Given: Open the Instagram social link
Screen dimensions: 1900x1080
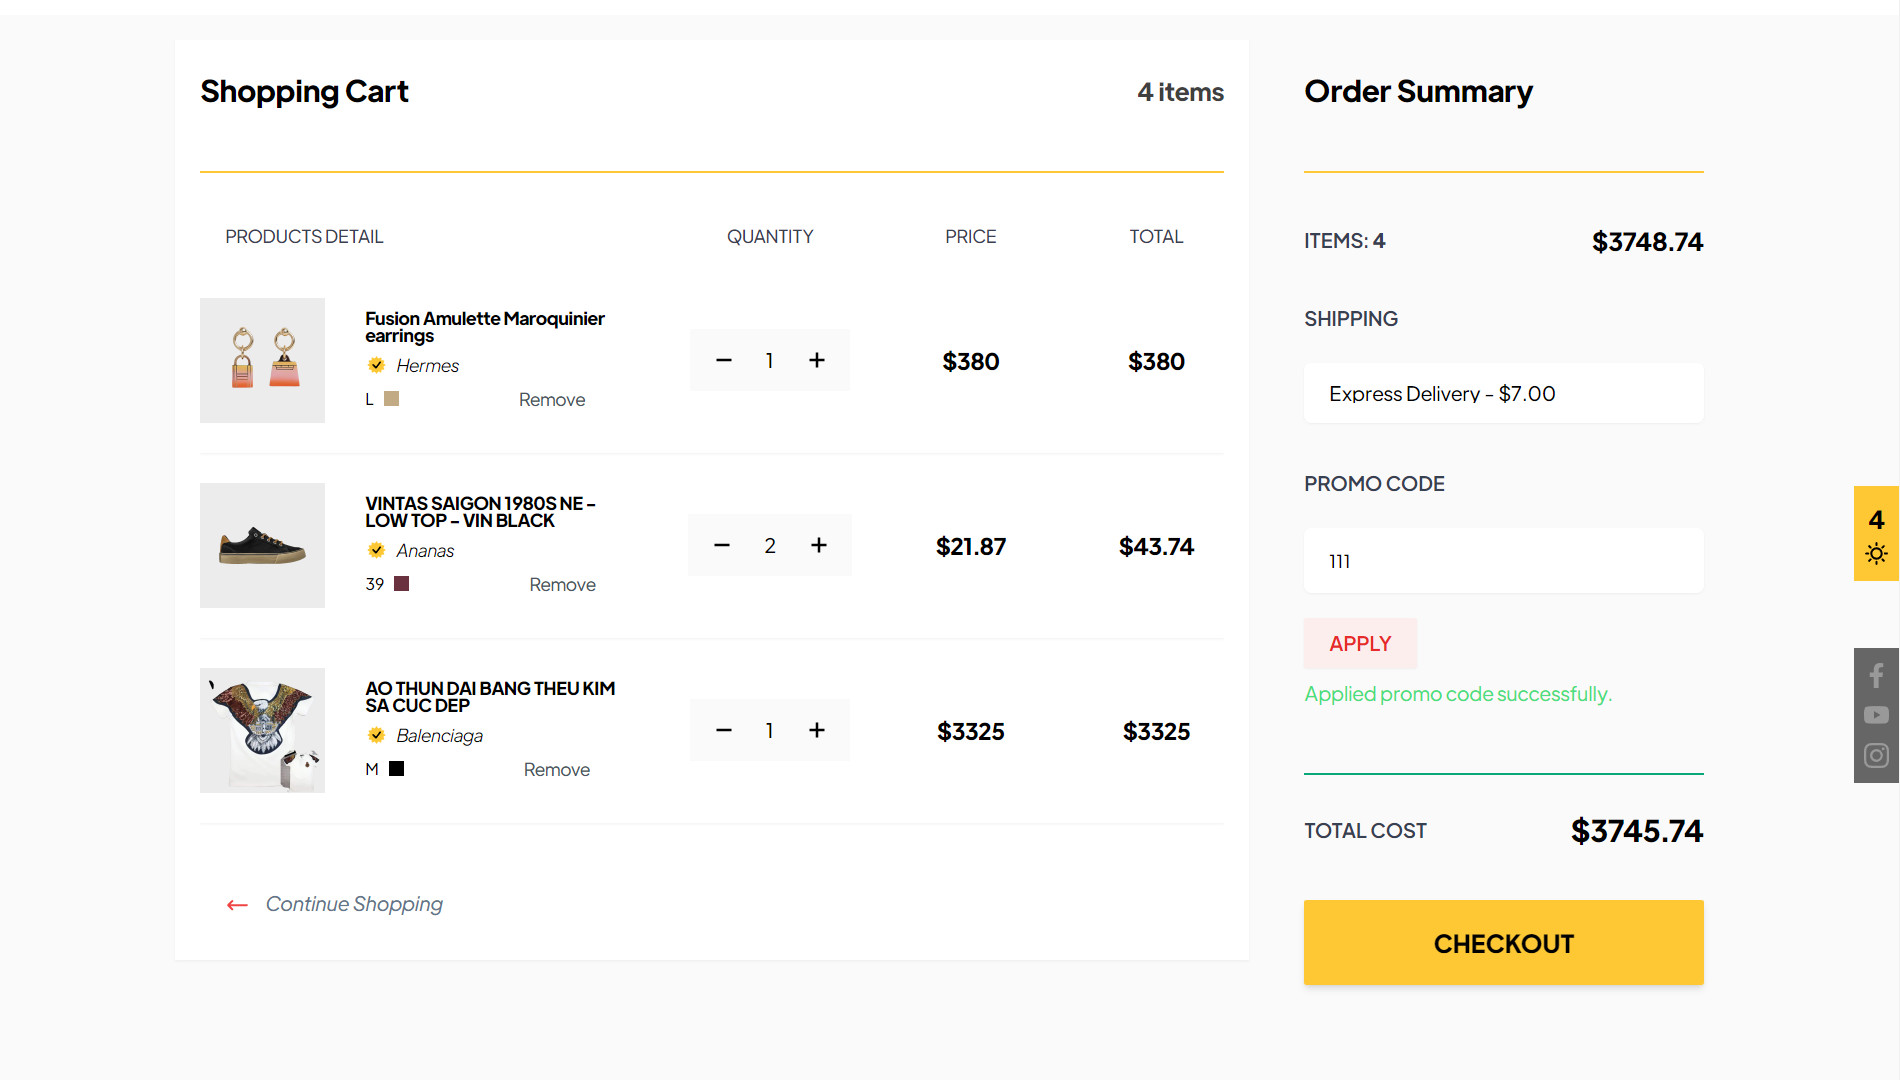Looking at the screenshot, I should (1876, 755).
